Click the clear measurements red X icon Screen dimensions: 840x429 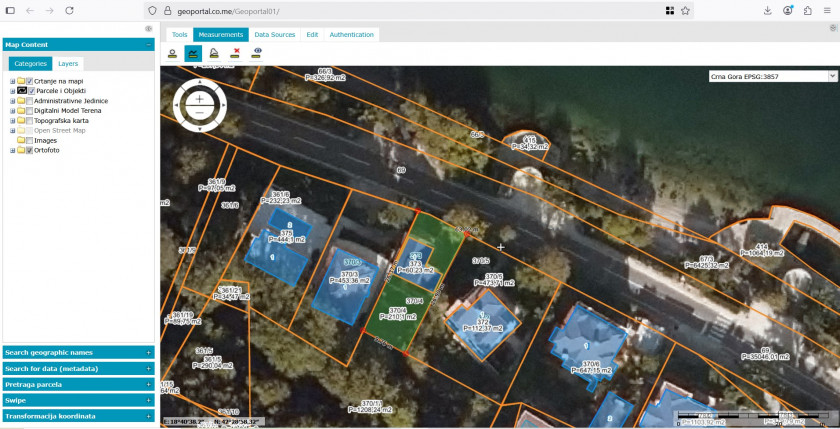click(x=236, y=54)
